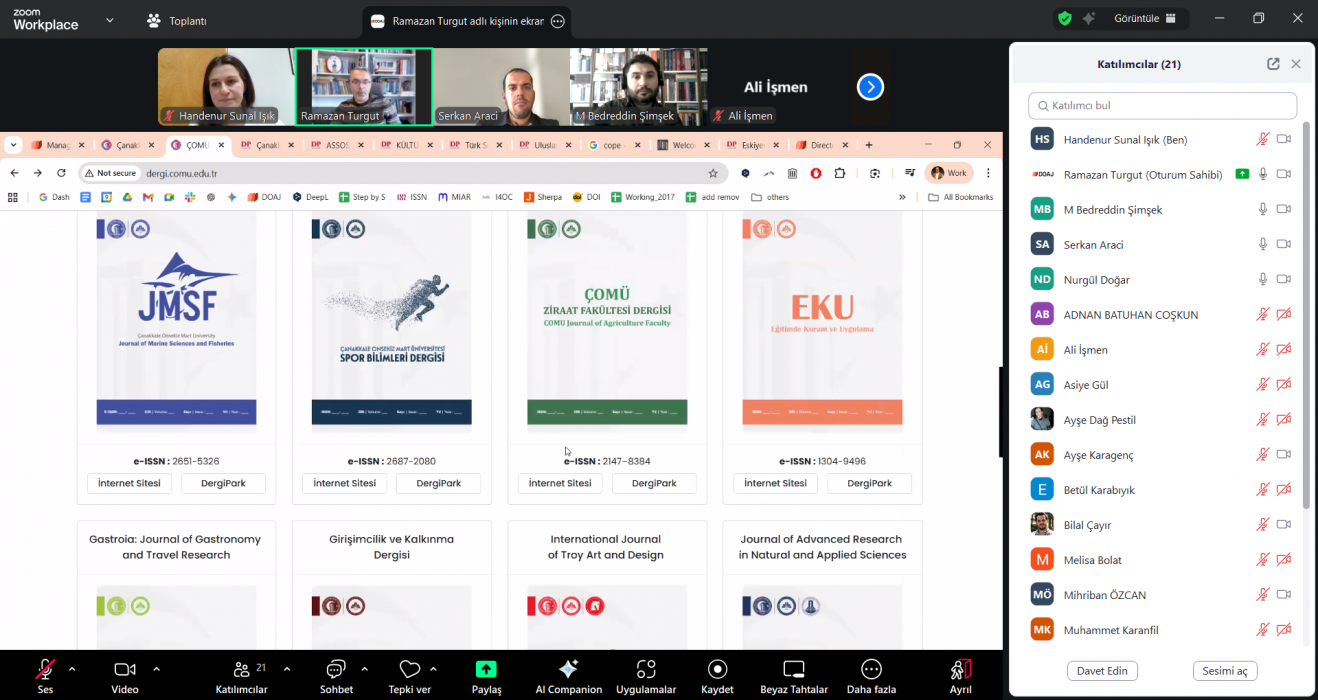Click the green Paylaş share screen icon
The image size is (1318, 700).
(x=486, y=669)
